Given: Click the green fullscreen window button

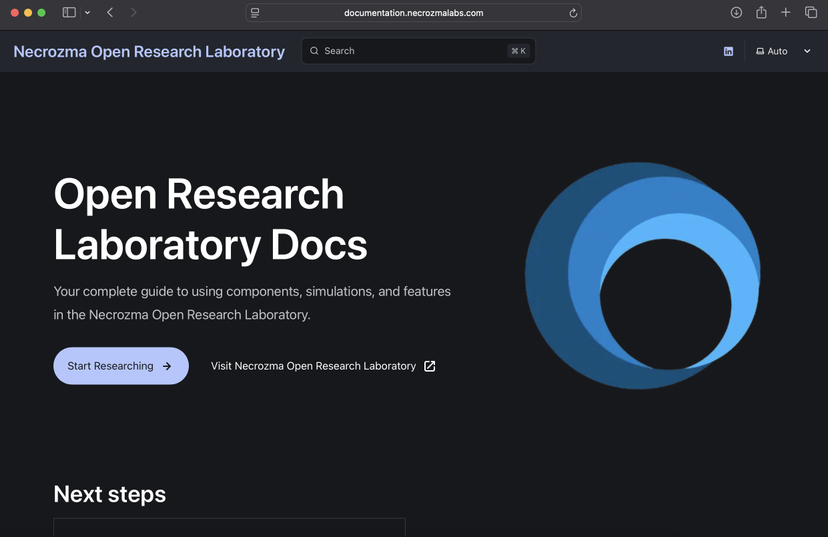Looking at the screenshot, I should (41, 13).
